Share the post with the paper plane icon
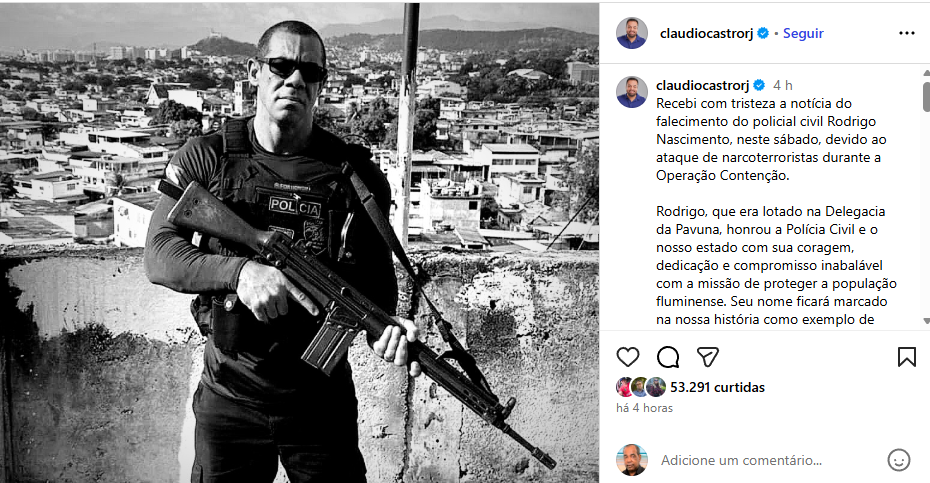 pos(707,357)
